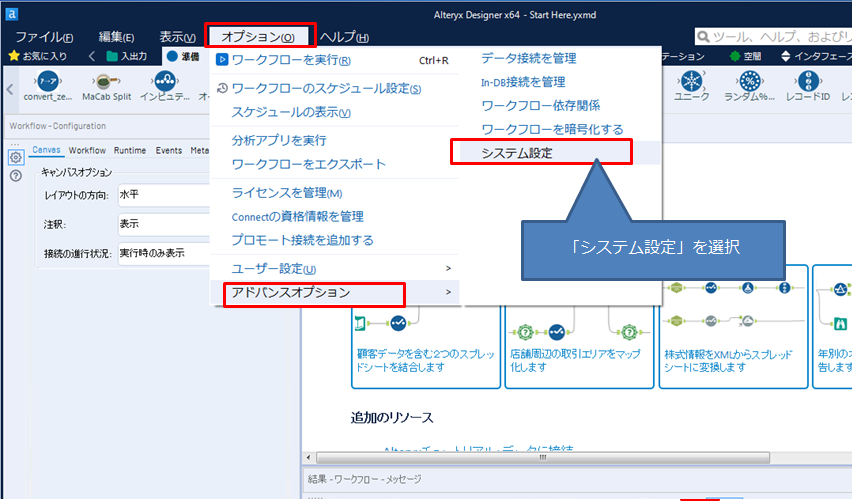Choose プロモート接続を追加する menu item
Screen dimensions: 852x501
coord(334,240)
